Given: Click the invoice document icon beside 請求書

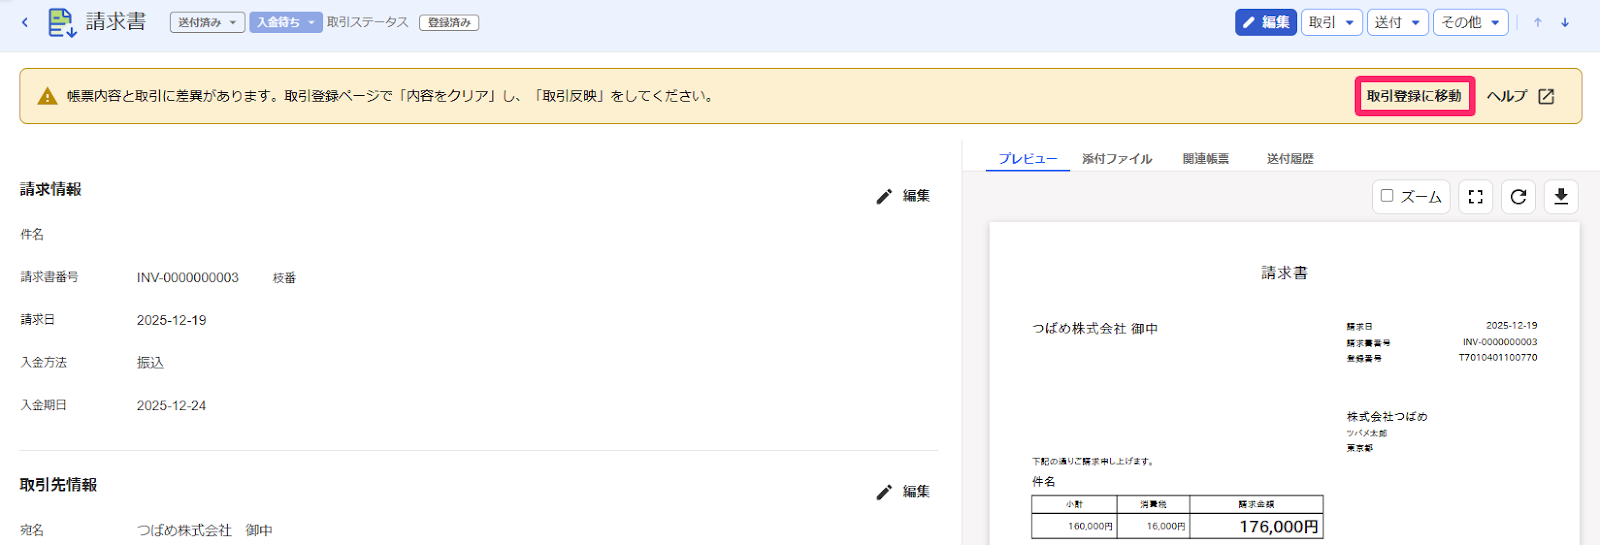Looking at the screenshot, I should 62,22.
